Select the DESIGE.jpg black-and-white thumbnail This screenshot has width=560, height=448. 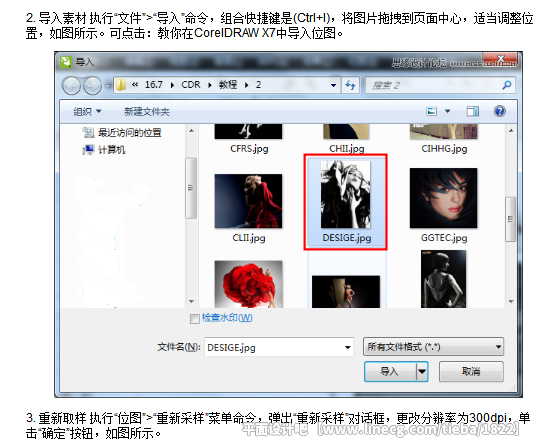345,194
